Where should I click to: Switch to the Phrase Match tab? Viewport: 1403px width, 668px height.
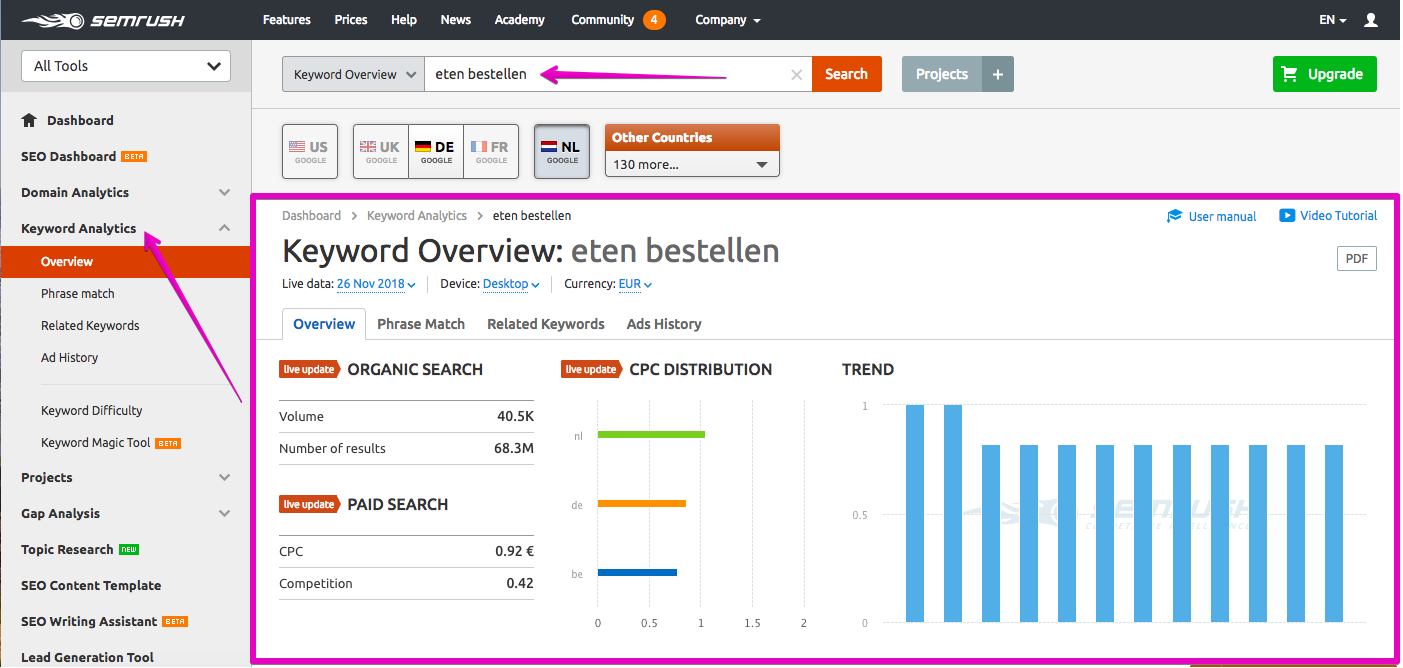pyautogui.click(x=421, y=324)
